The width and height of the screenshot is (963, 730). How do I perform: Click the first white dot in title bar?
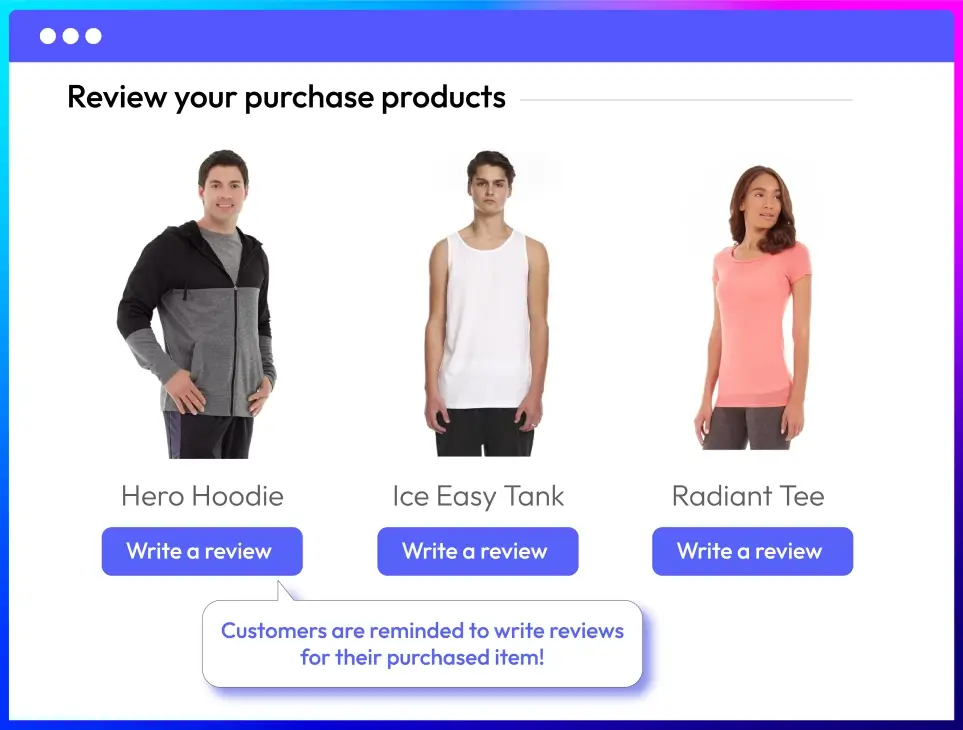pos(48,36)
